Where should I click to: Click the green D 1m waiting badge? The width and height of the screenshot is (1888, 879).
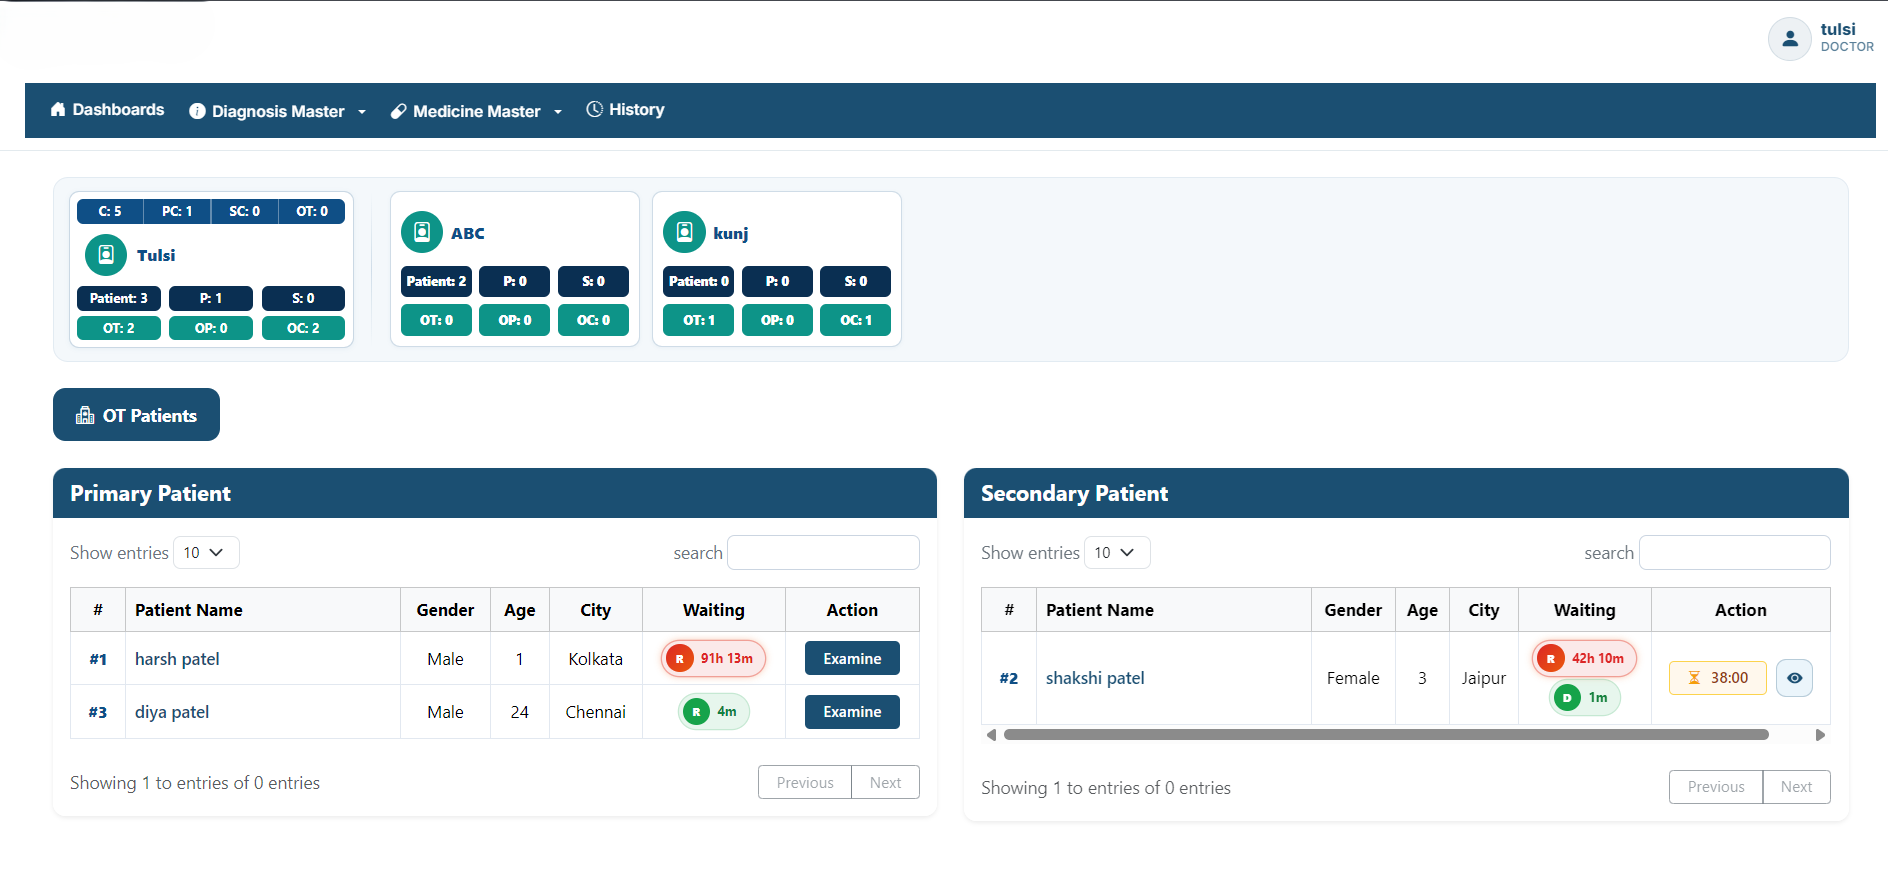click(1584, 697)
